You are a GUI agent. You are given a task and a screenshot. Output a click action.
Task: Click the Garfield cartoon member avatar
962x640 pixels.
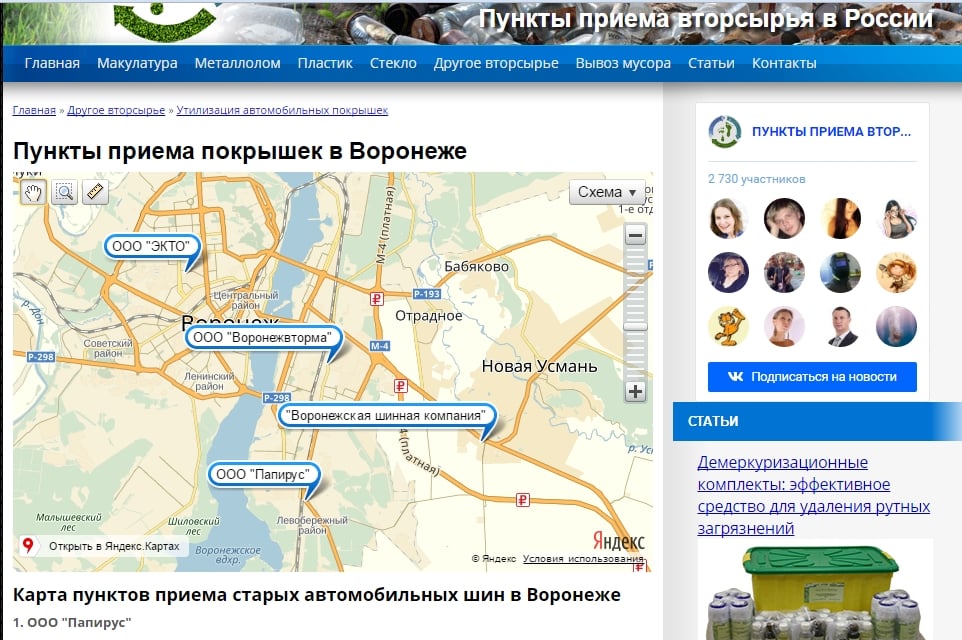point(728,326)
